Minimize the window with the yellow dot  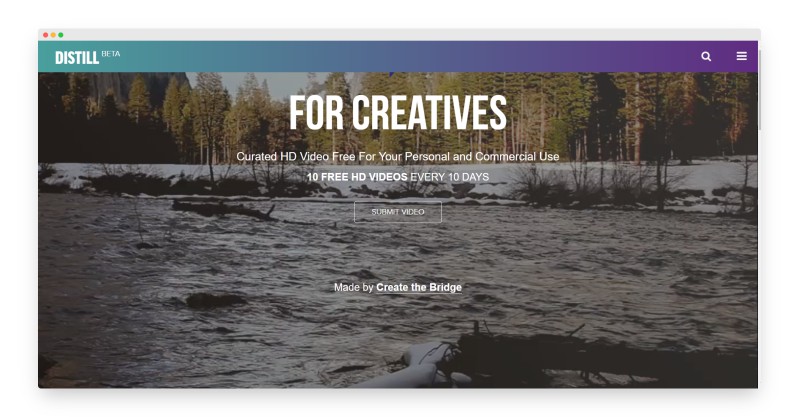(53, 35)
